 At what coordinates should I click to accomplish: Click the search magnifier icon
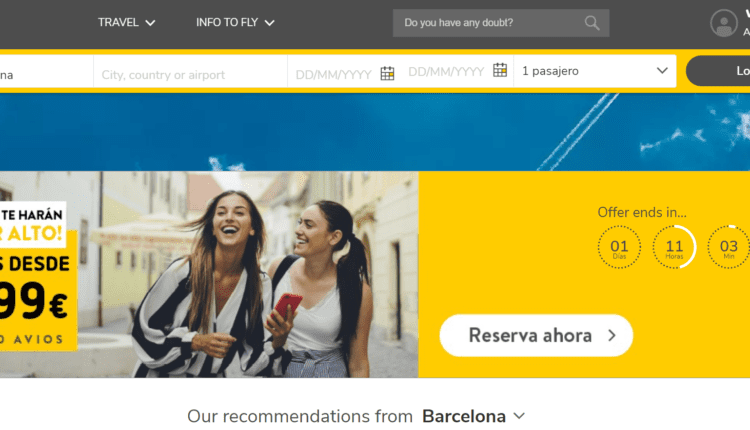592,22
